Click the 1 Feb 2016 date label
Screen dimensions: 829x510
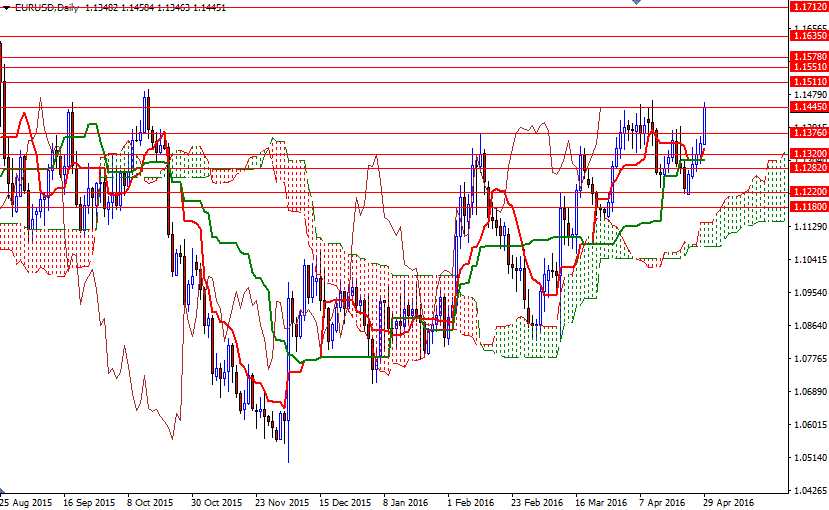click(471, 503)
